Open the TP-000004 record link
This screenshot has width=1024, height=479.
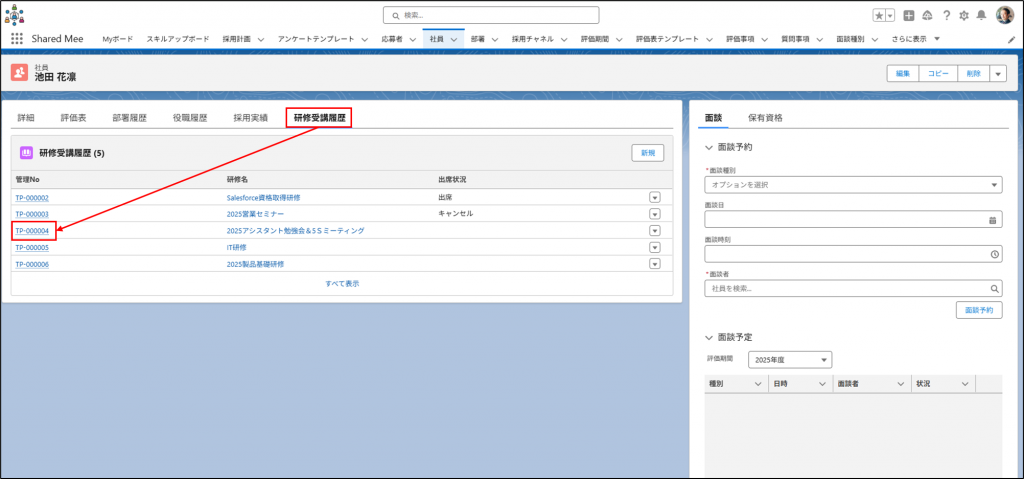32,231
